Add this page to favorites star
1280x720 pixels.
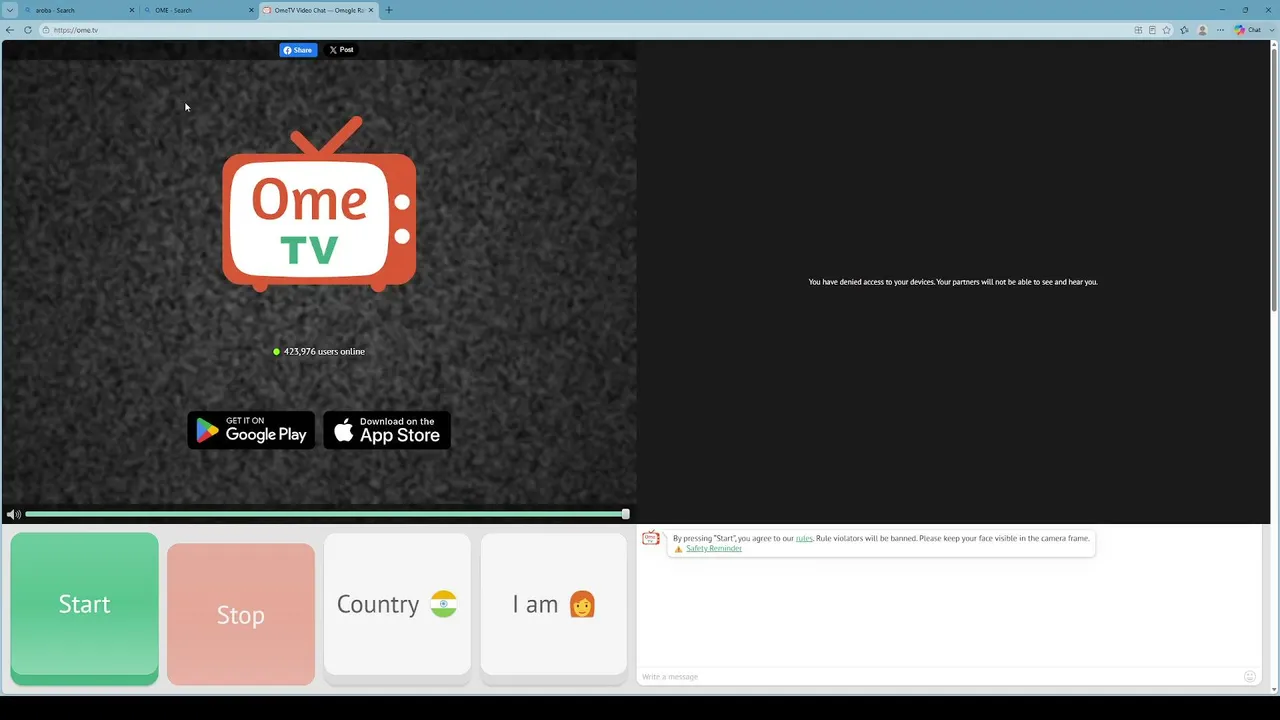tap(1166, 30)
